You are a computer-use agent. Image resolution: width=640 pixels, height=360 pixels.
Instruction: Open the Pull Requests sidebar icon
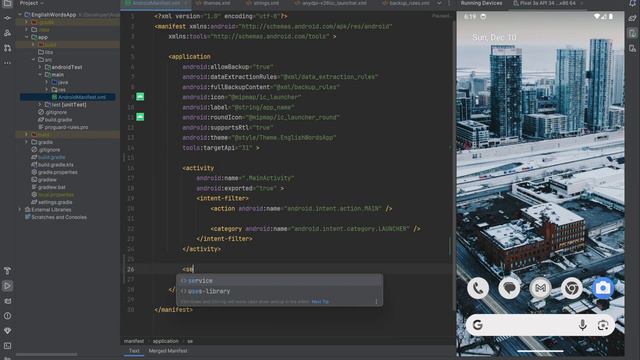click(x=7, y=48)
